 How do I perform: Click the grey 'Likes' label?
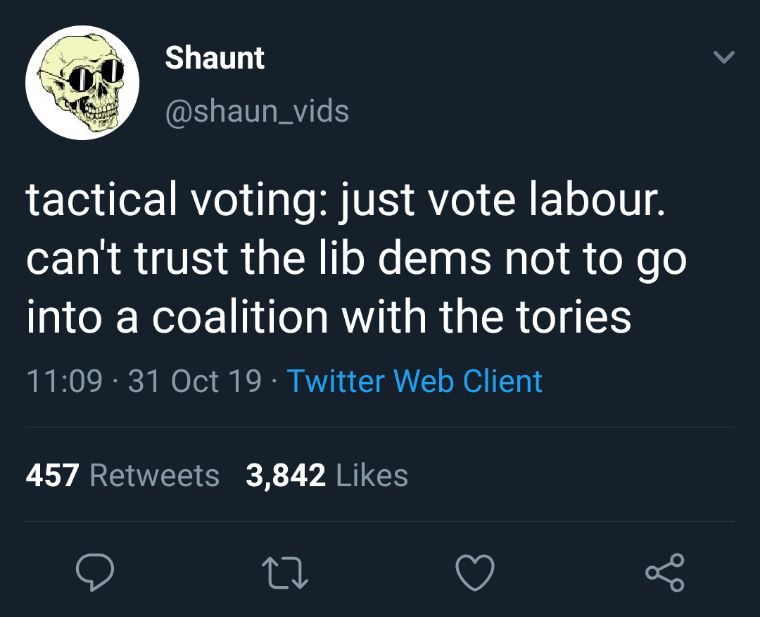pyautogui.click(x=371, y=475)
